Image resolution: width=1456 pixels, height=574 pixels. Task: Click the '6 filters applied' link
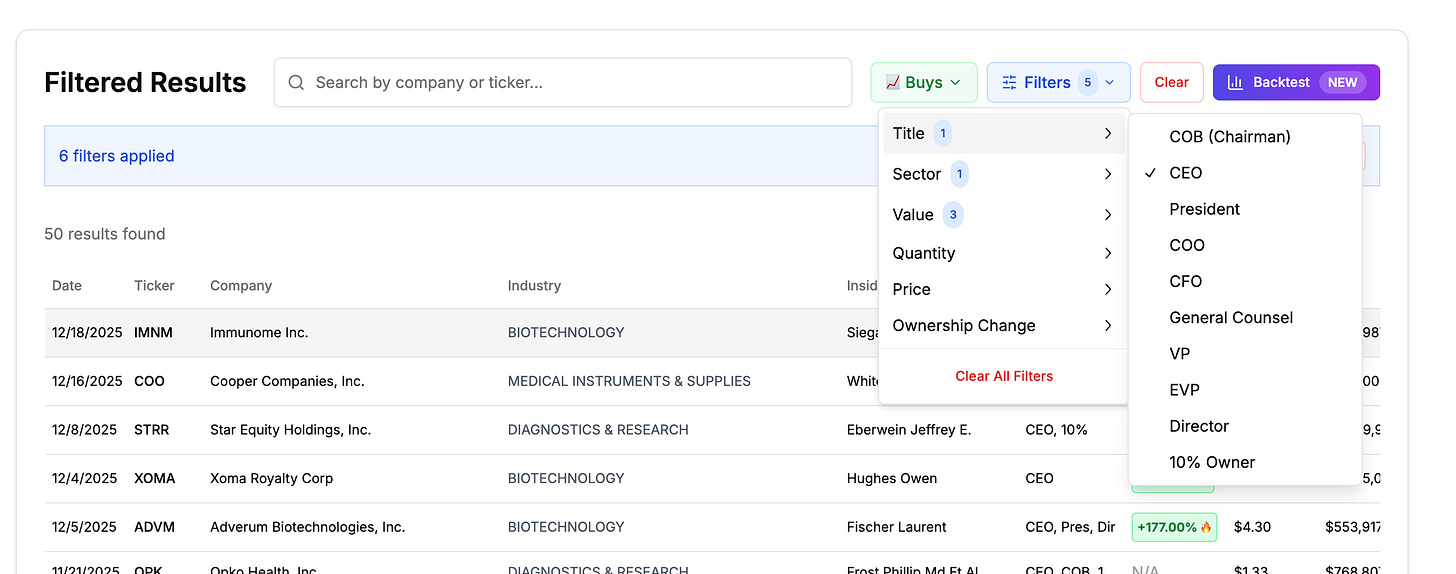117,156
